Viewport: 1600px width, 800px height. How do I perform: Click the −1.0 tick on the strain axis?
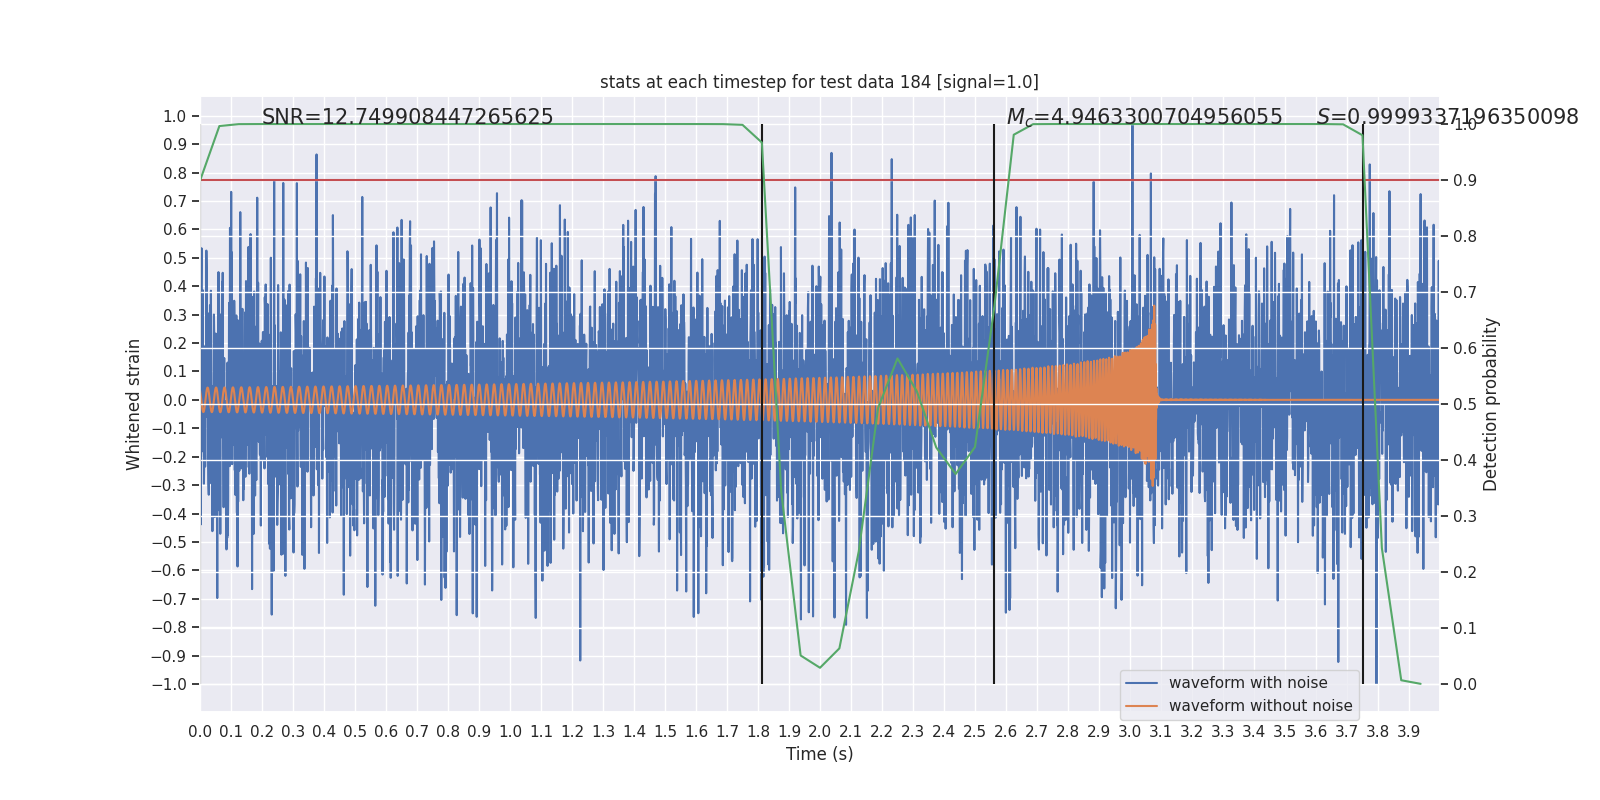click(x=169, y=685)
